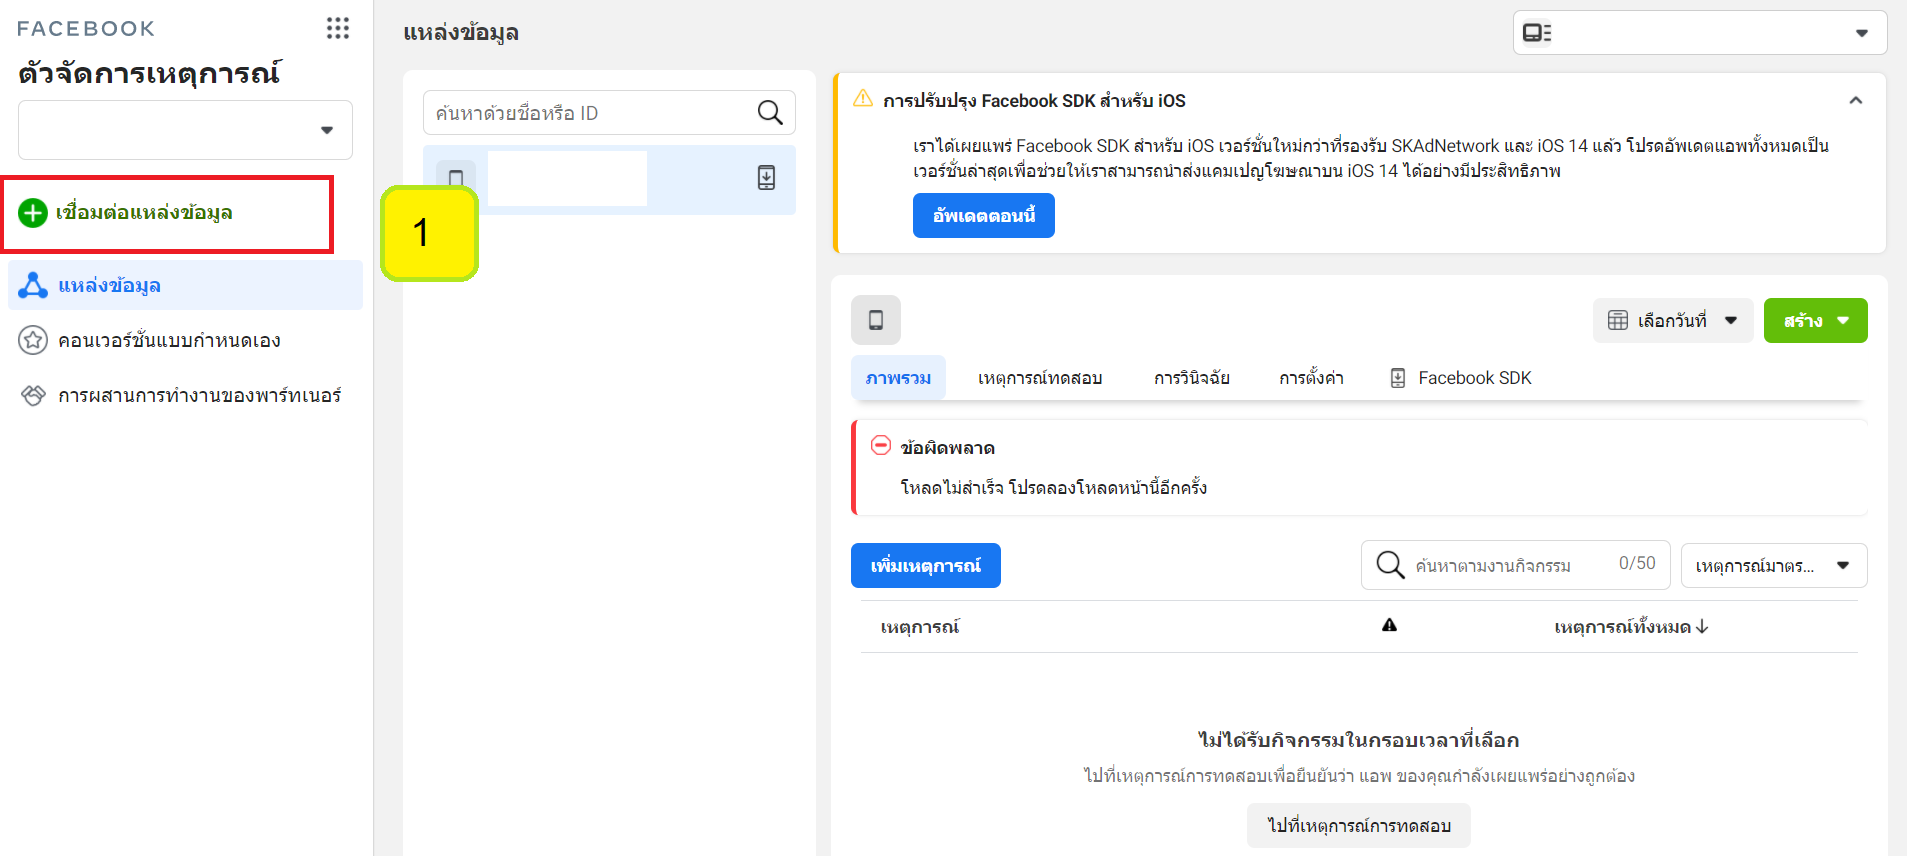Open การผสานการทำงานของพาร์ทเนอร์ in sidebar

click(x=200, y=395)
